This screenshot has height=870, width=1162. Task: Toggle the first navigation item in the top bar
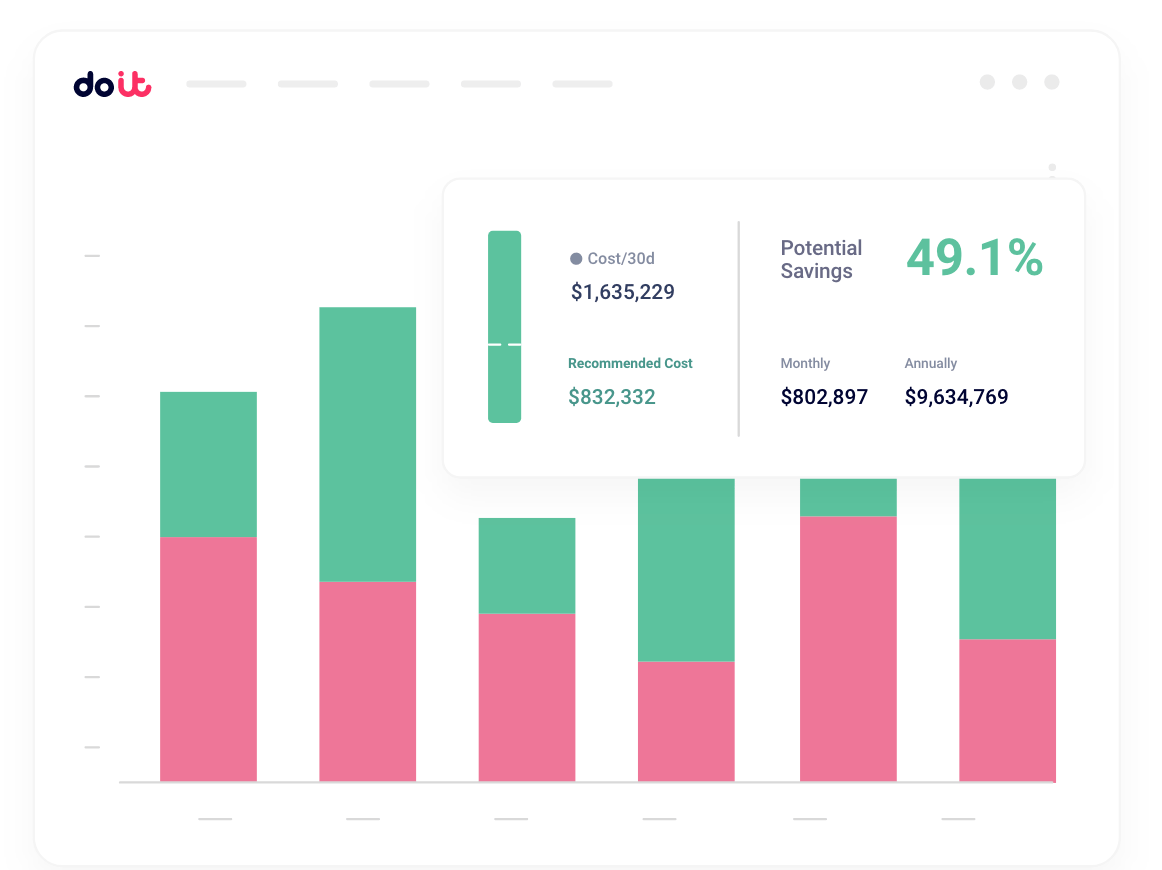[216, 84]
